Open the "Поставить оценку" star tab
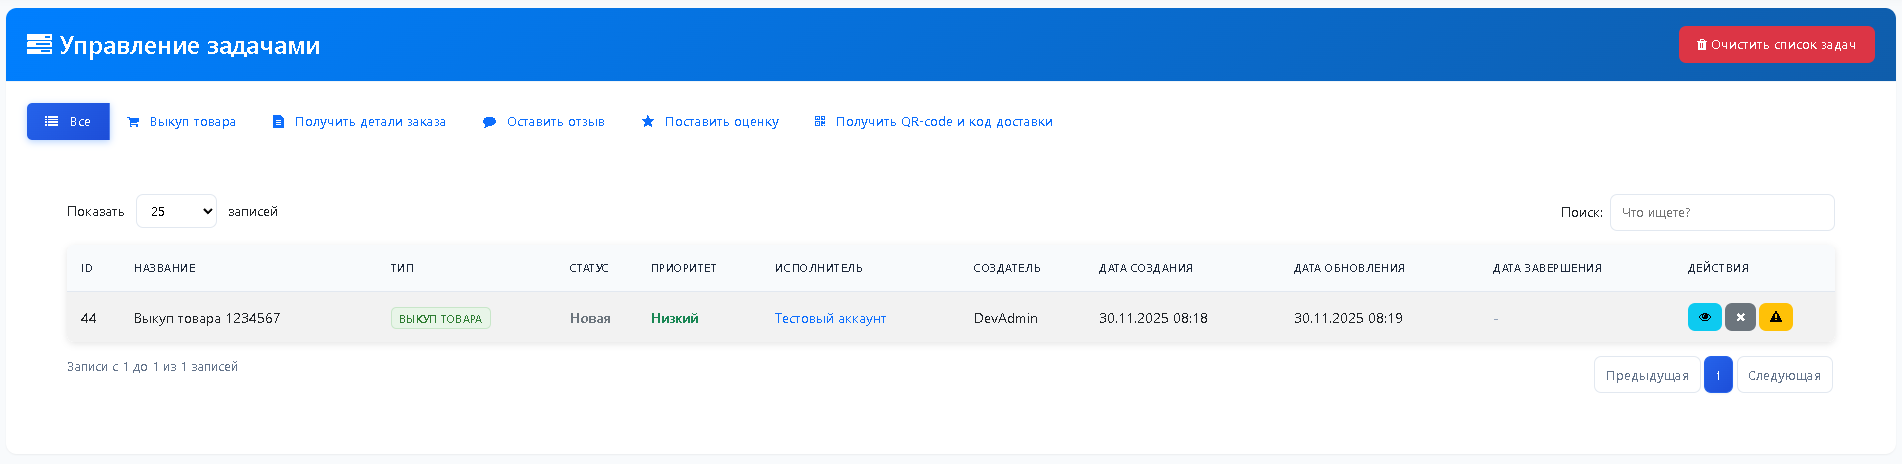This screenshot has height=464, width=1902. [710, 122]
